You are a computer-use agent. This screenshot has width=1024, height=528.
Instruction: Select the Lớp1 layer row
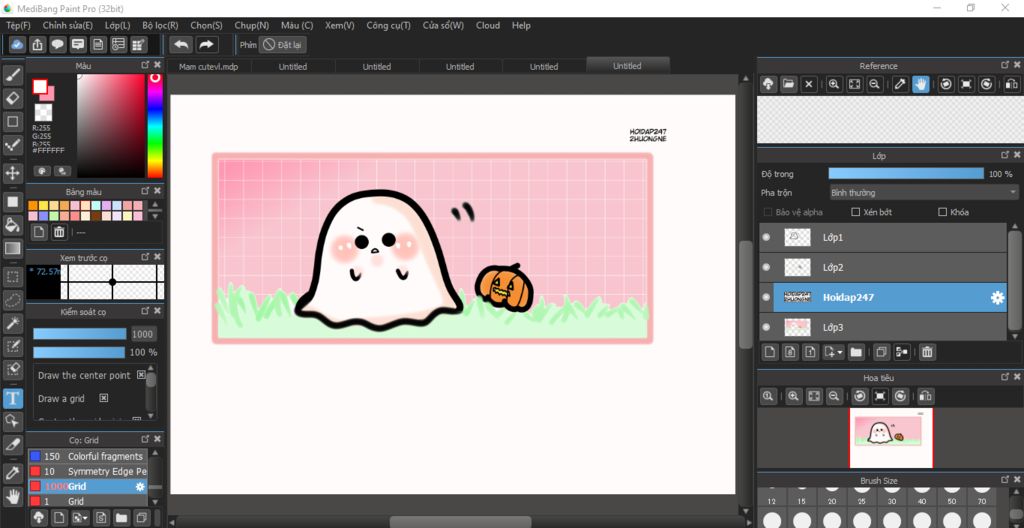(882, 237)
